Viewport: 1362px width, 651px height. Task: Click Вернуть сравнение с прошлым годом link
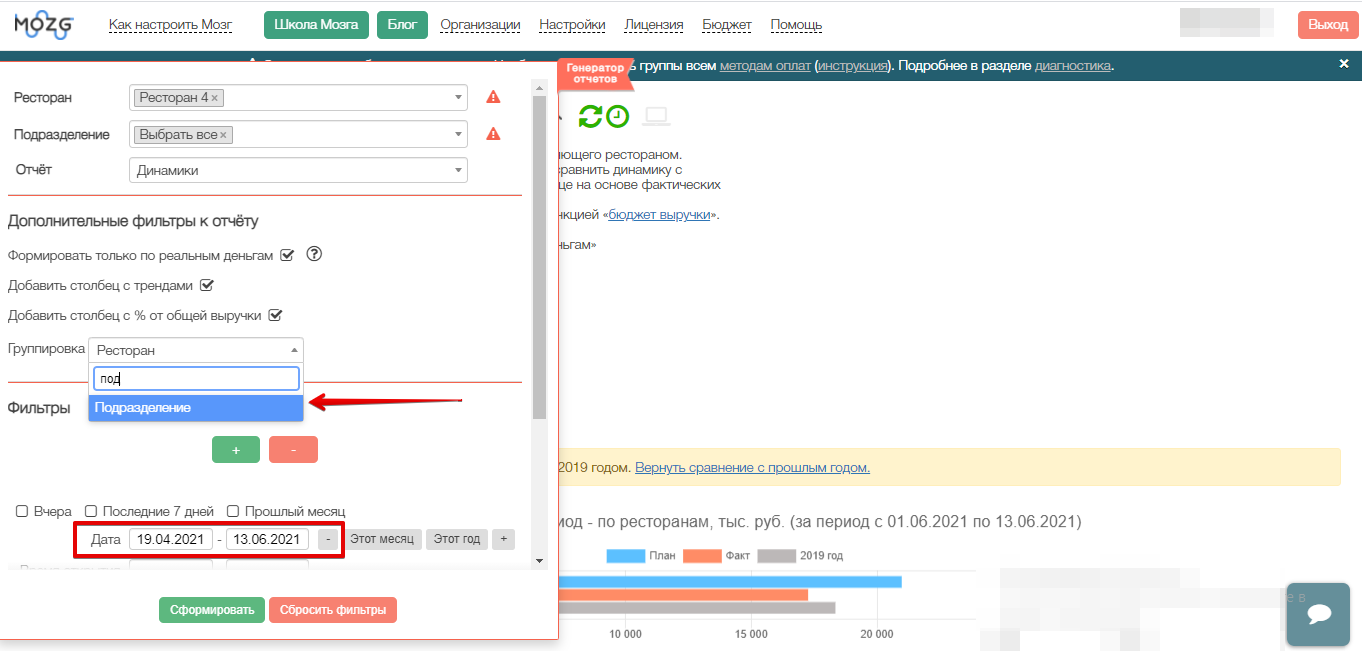click(x=752, y=467)
